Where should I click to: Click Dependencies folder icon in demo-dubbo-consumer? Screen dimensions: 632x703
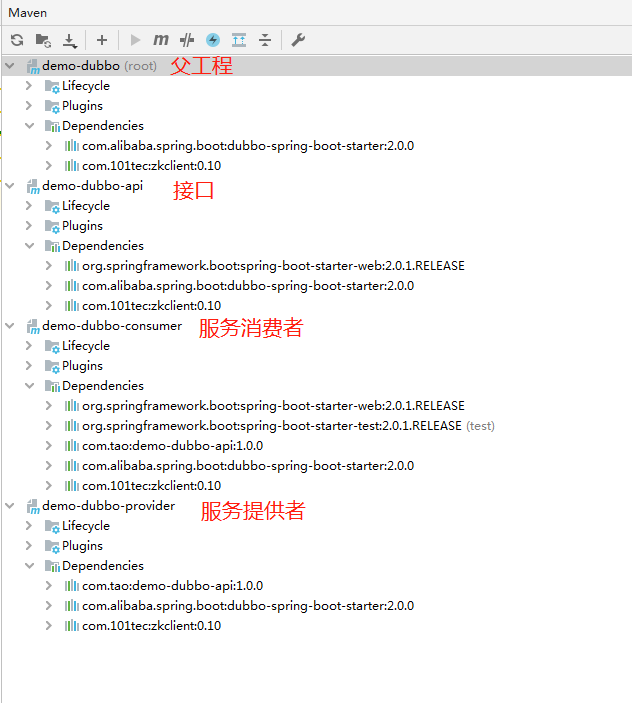click(52, 386)
